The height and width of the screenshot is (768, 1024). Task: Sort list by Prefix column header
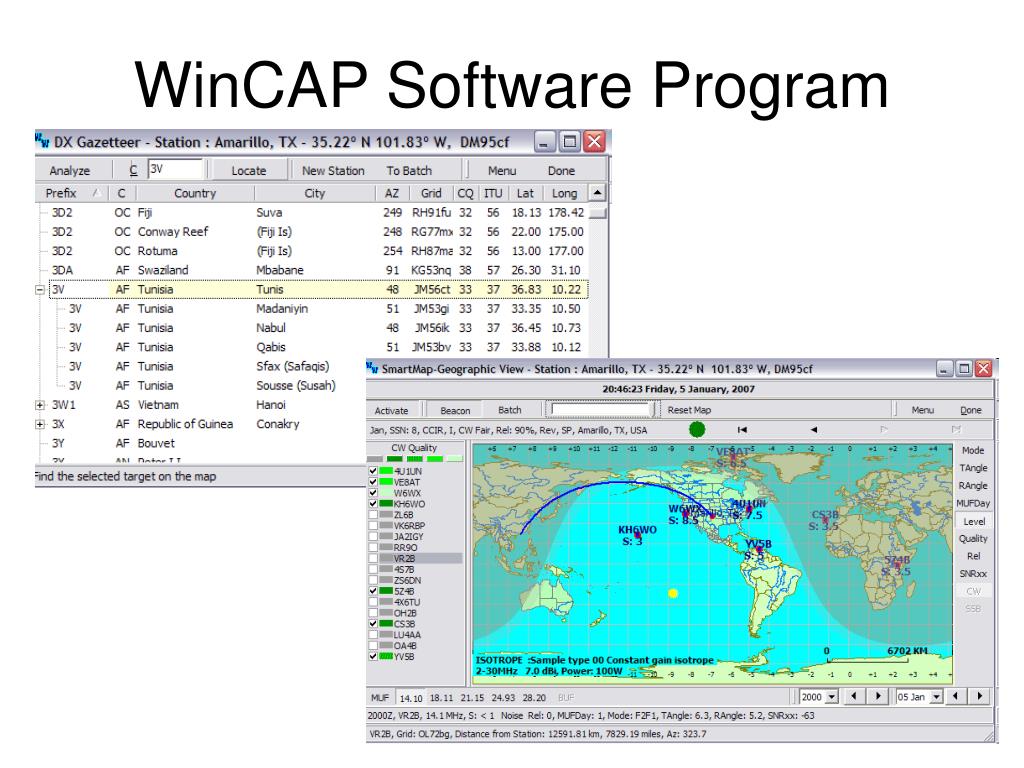pos(71,193)
